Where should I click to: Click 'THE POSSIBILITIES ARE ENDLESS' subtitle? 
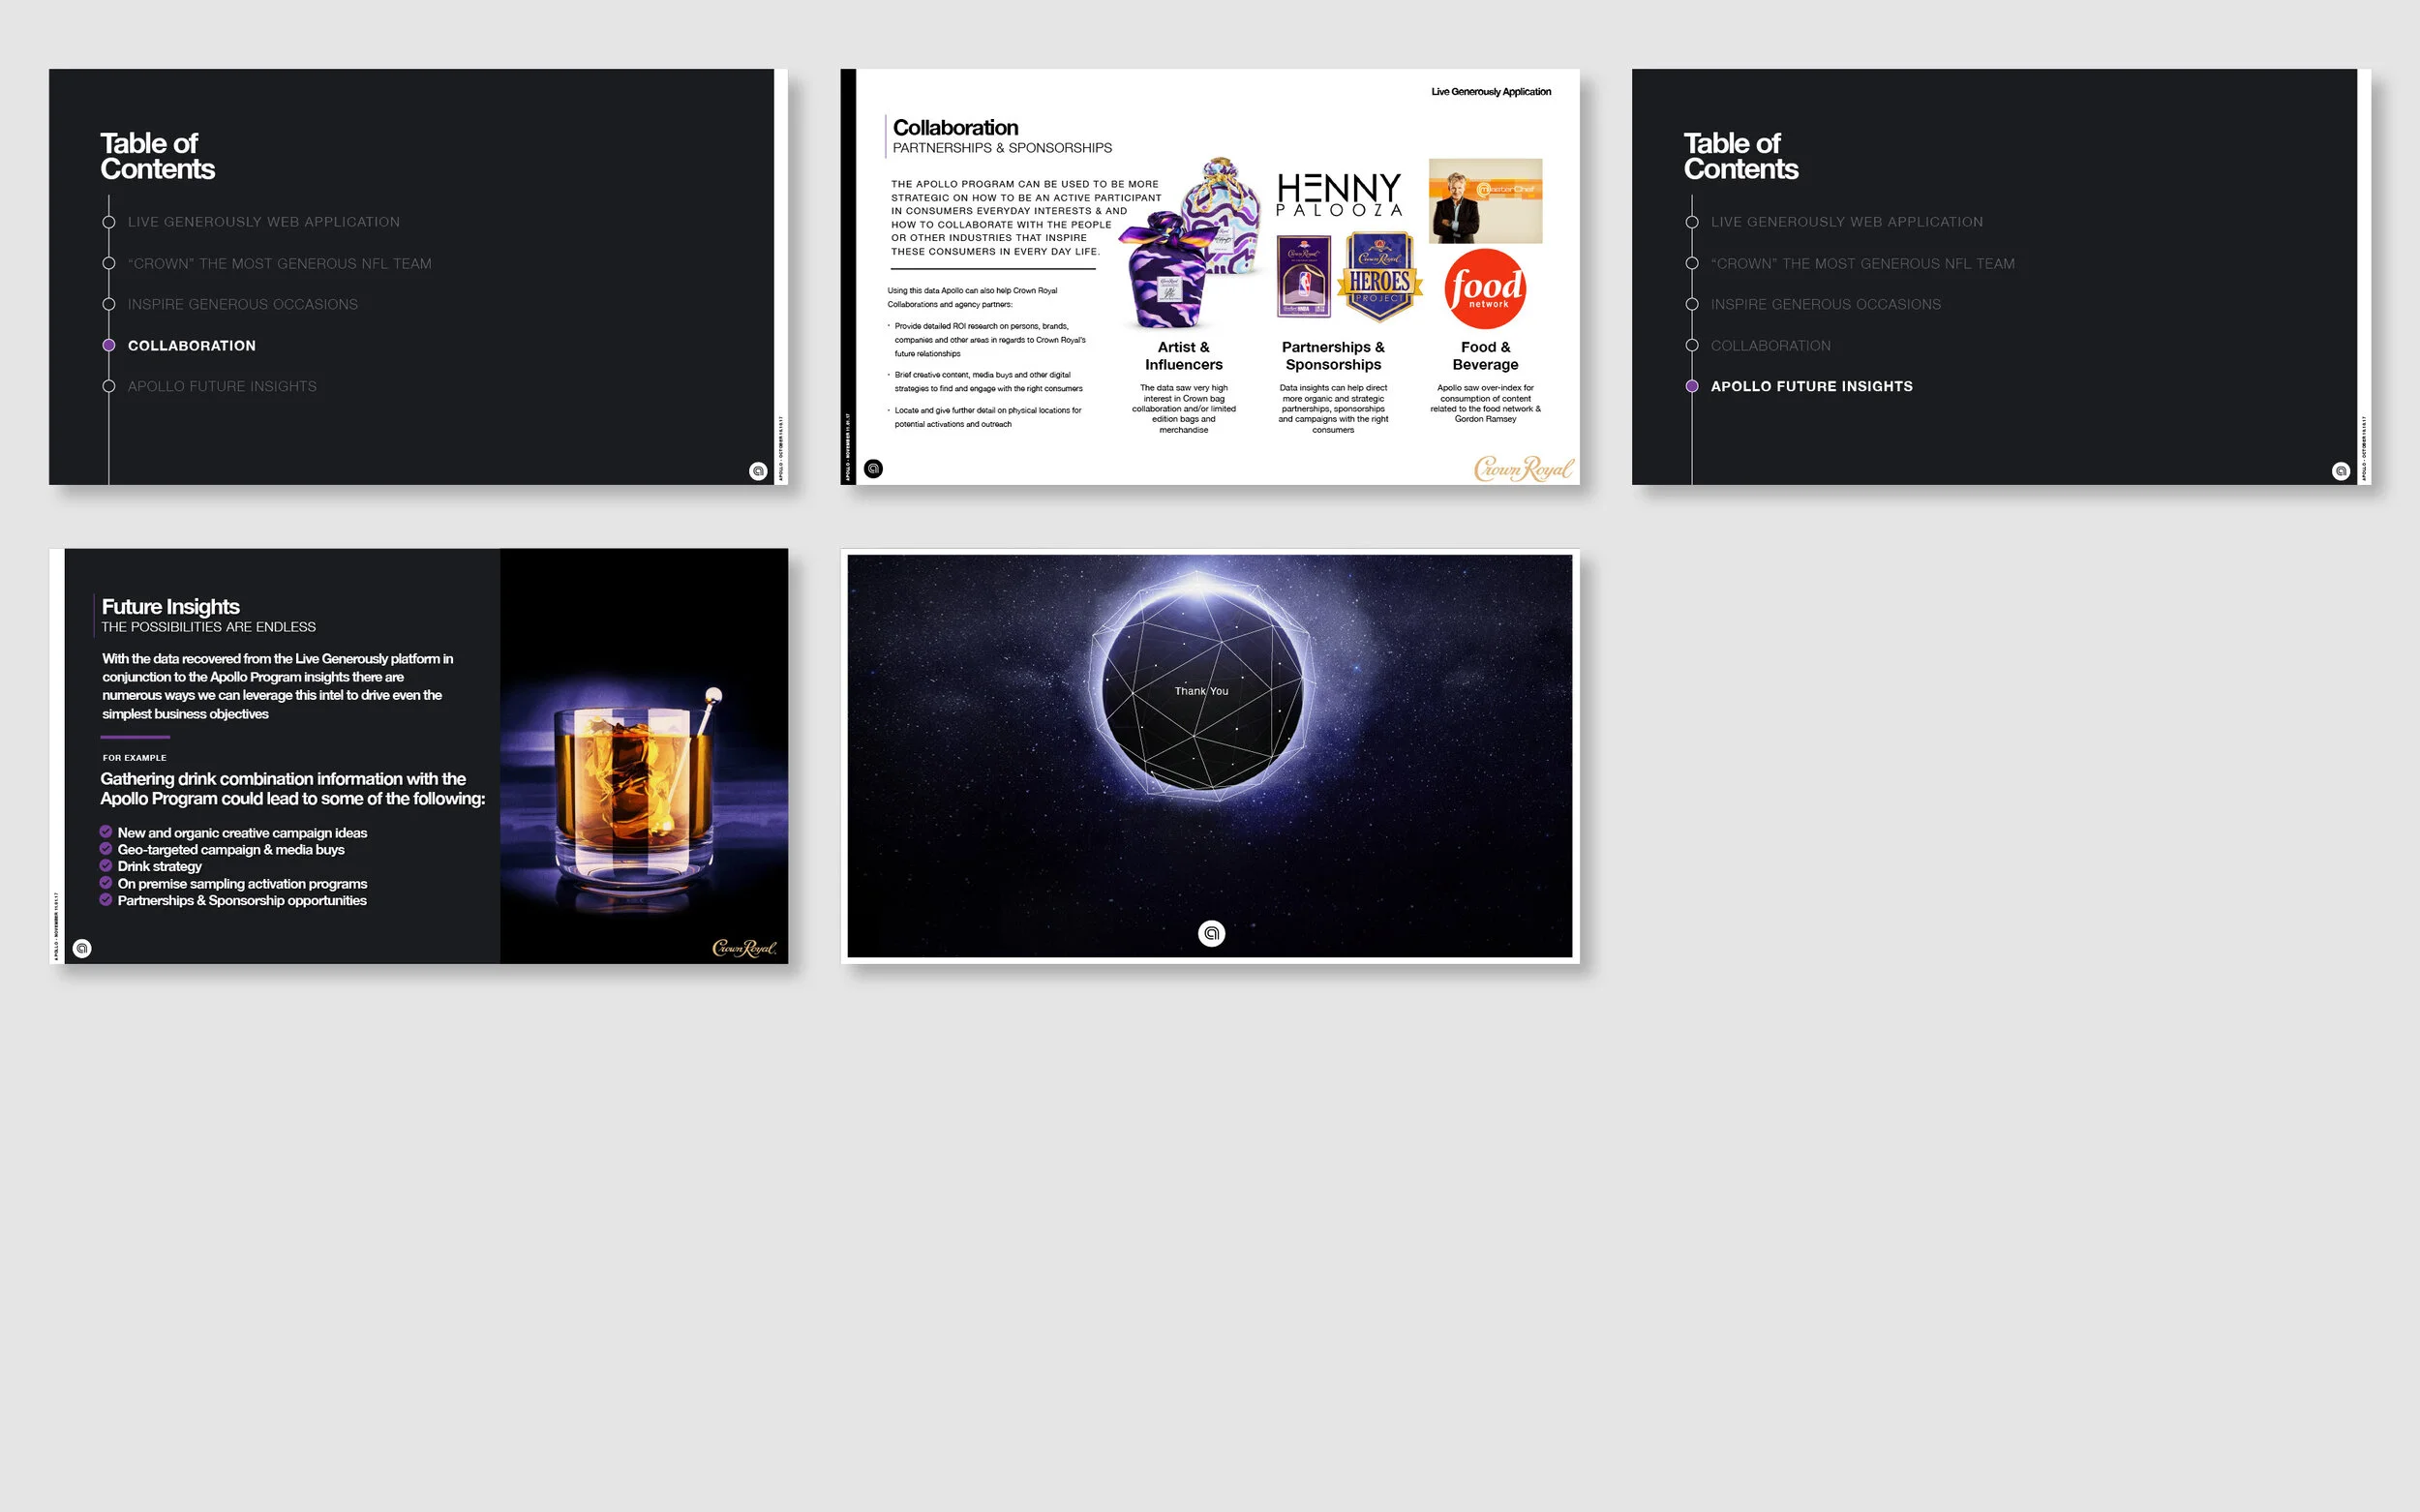coord(208,627)
